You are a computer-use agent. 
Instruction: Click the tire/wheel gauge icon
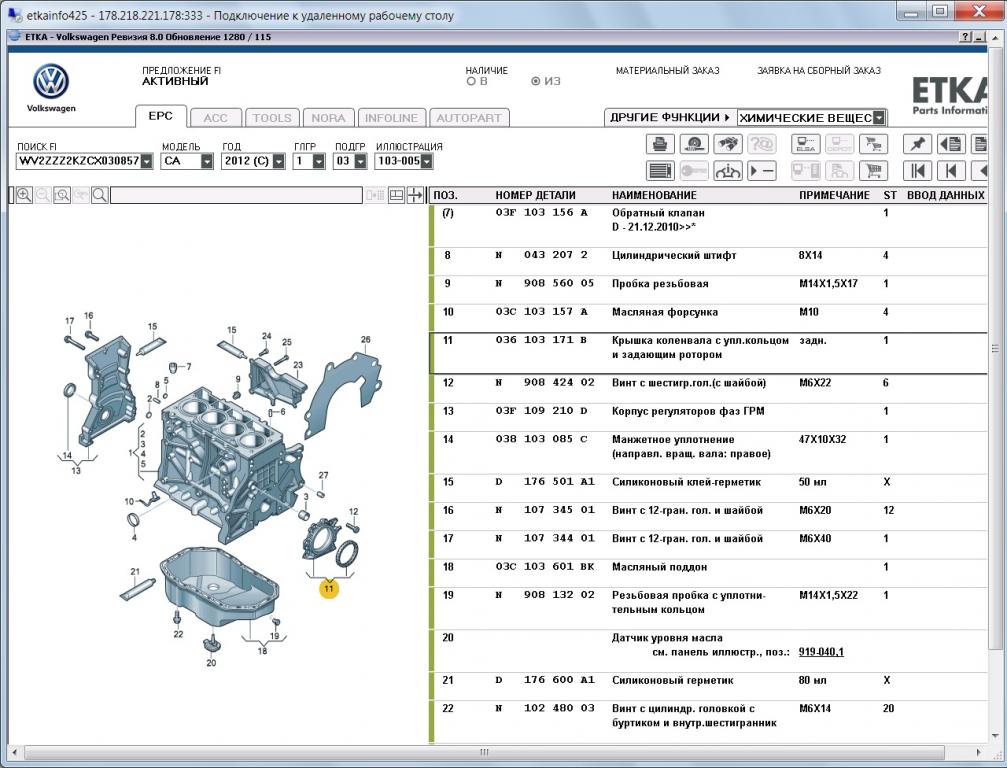pos(694,144)
